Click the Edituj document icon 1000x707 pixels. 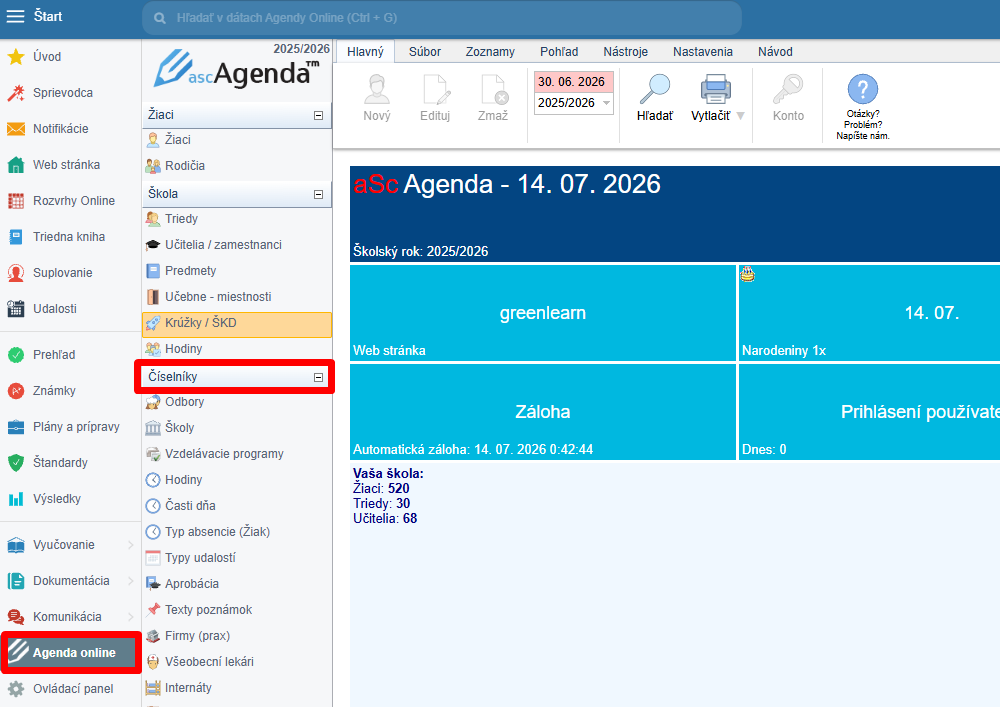pyautogui.click(x=436, y=89)
